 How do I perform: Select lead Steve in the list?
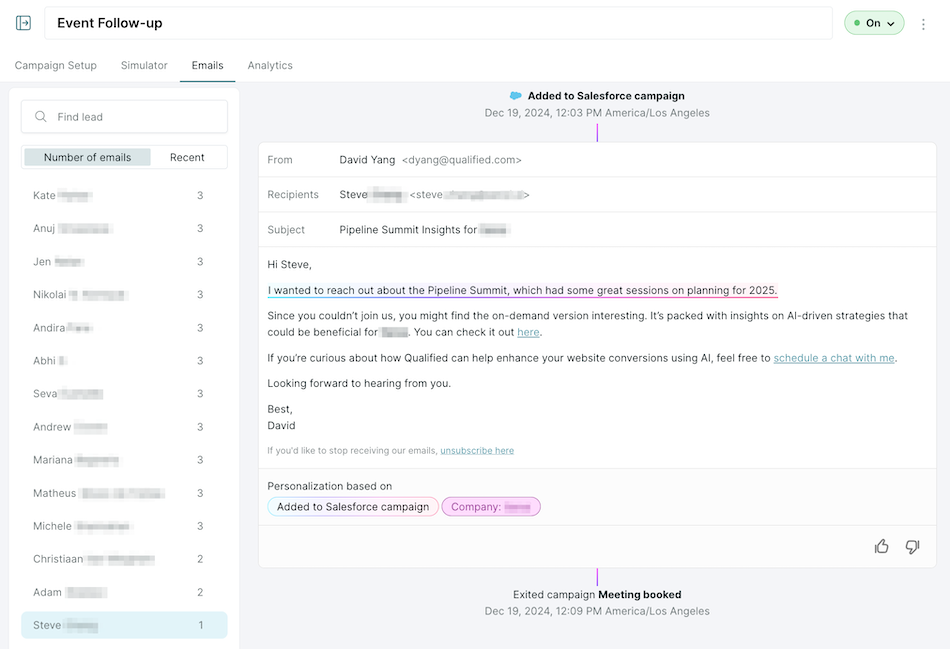click(x=124, y=625)
